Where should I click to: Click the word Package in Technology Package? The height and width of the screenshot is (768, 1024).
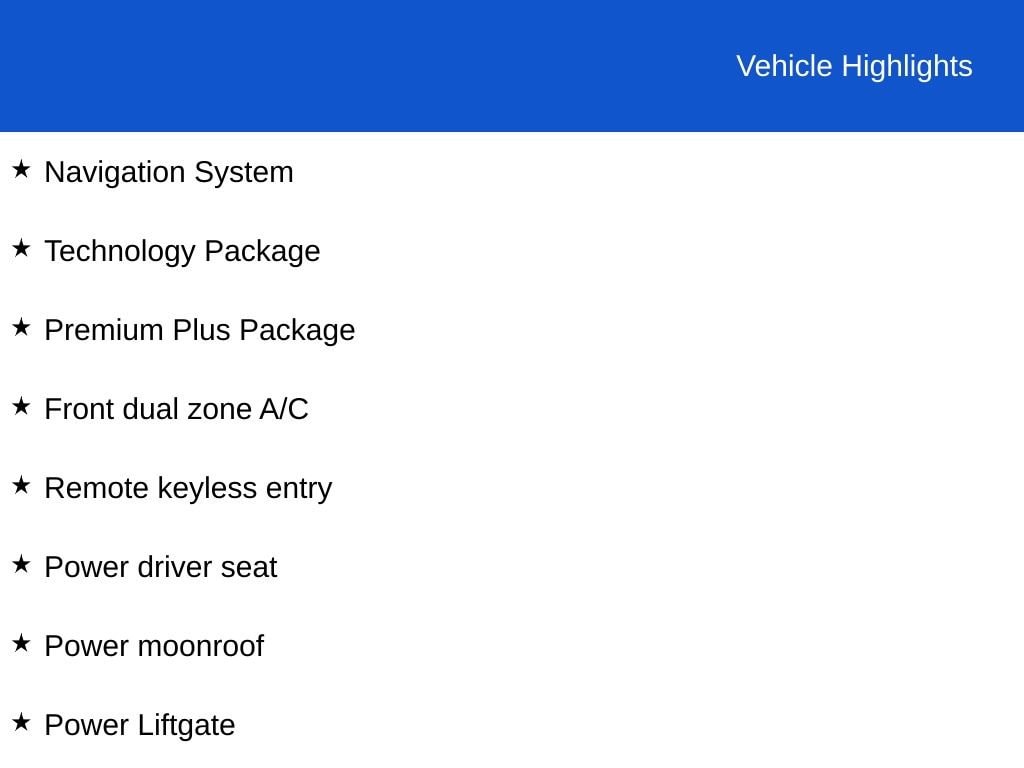(263, 252)
